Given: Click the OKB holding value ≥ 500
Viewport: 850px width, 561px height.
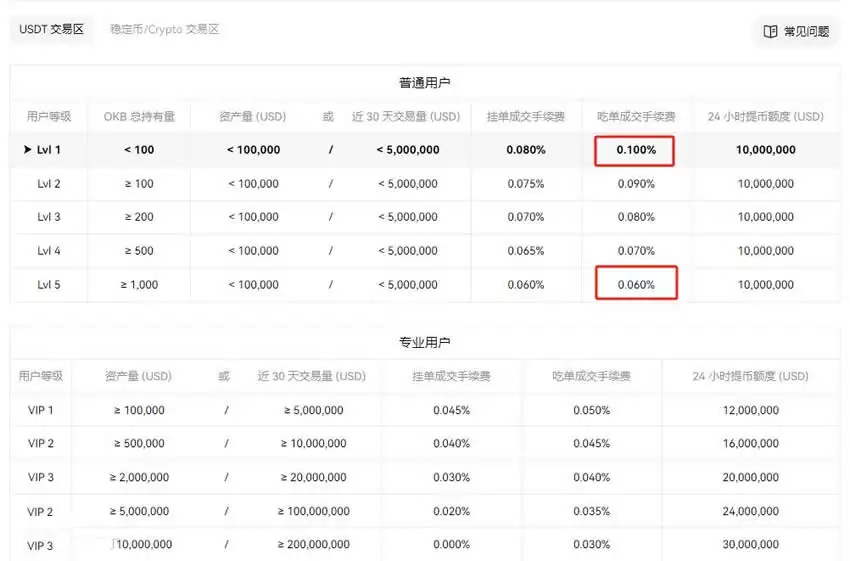Looking at the screenshot, I should [139, 251].
